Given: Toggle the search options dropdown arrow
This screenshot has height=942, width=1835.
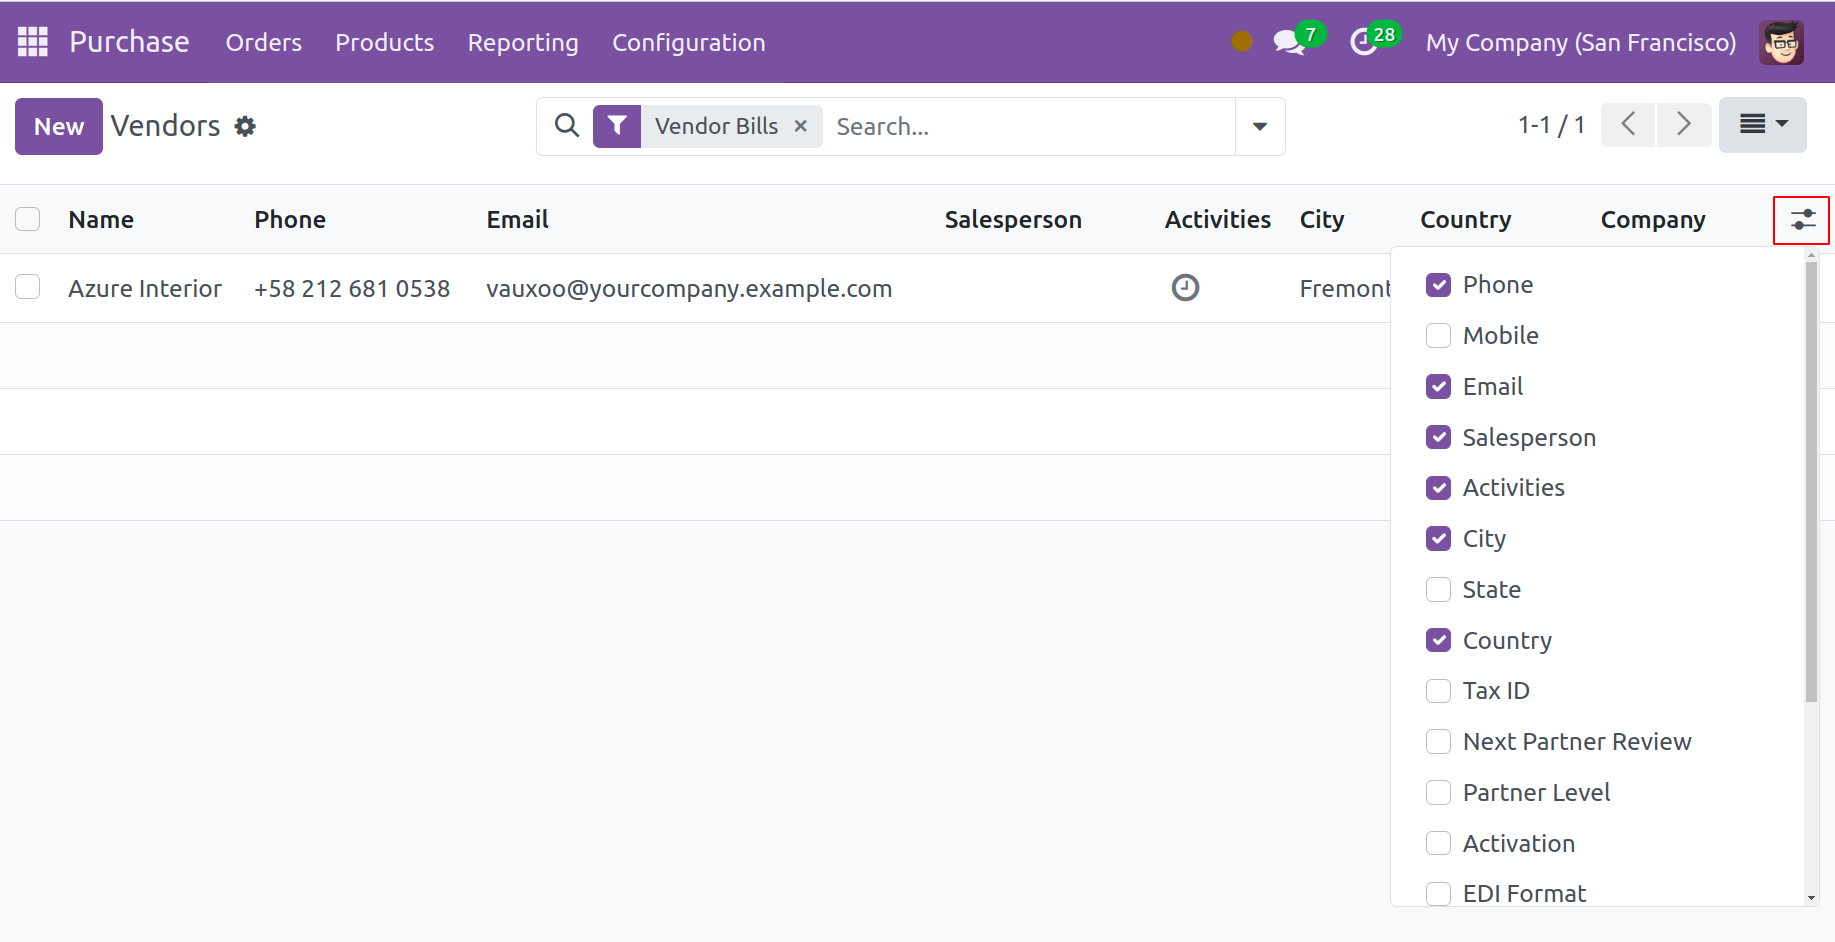Looking at the screenshot, I should [x=1260, y=126].
